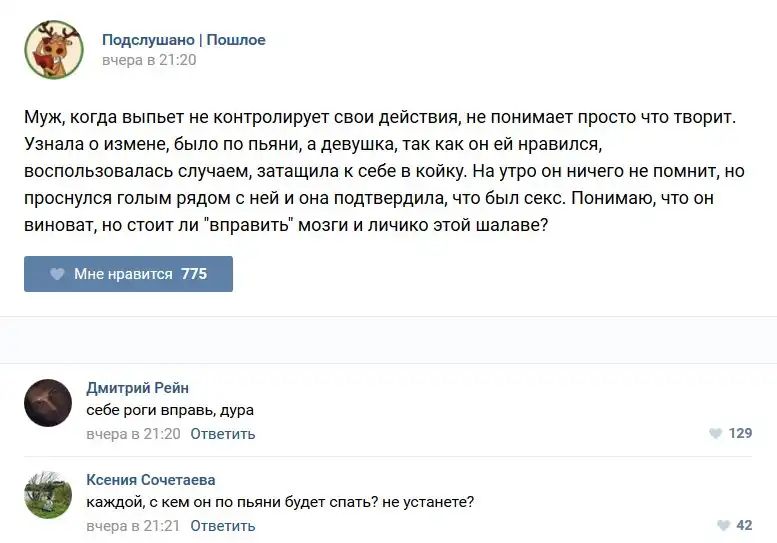The image size is (777, 543).
Task: Open Дмитрий Рейн's profile picture
Action: pos(48,403)
